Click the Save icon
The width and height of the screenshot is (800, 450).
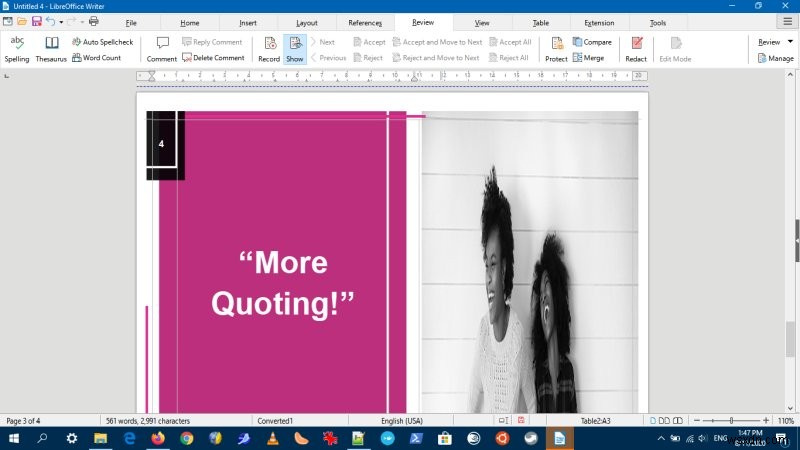pyautogui.click(x=36, y=21)
